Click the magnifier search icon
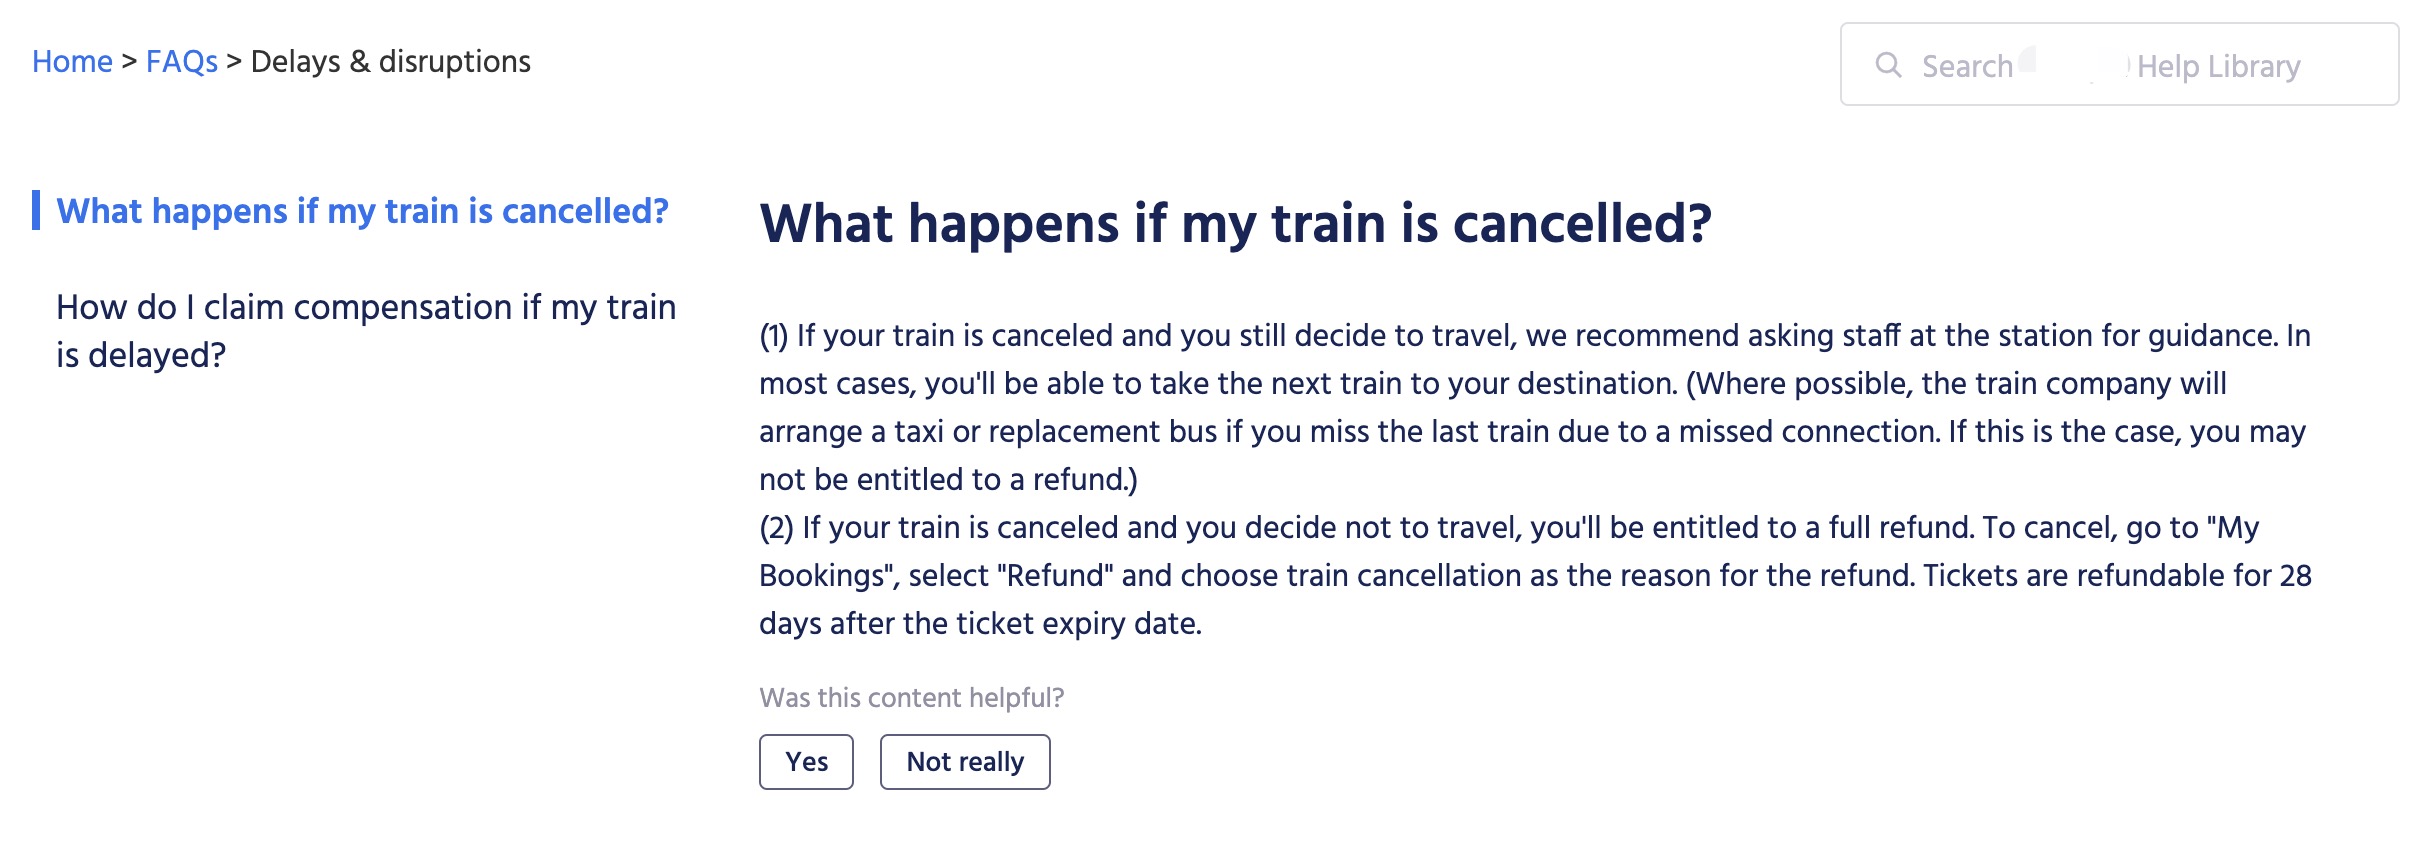This screenshot has width=2422, height=846. pyautogui.click(x=1888, y=65)
